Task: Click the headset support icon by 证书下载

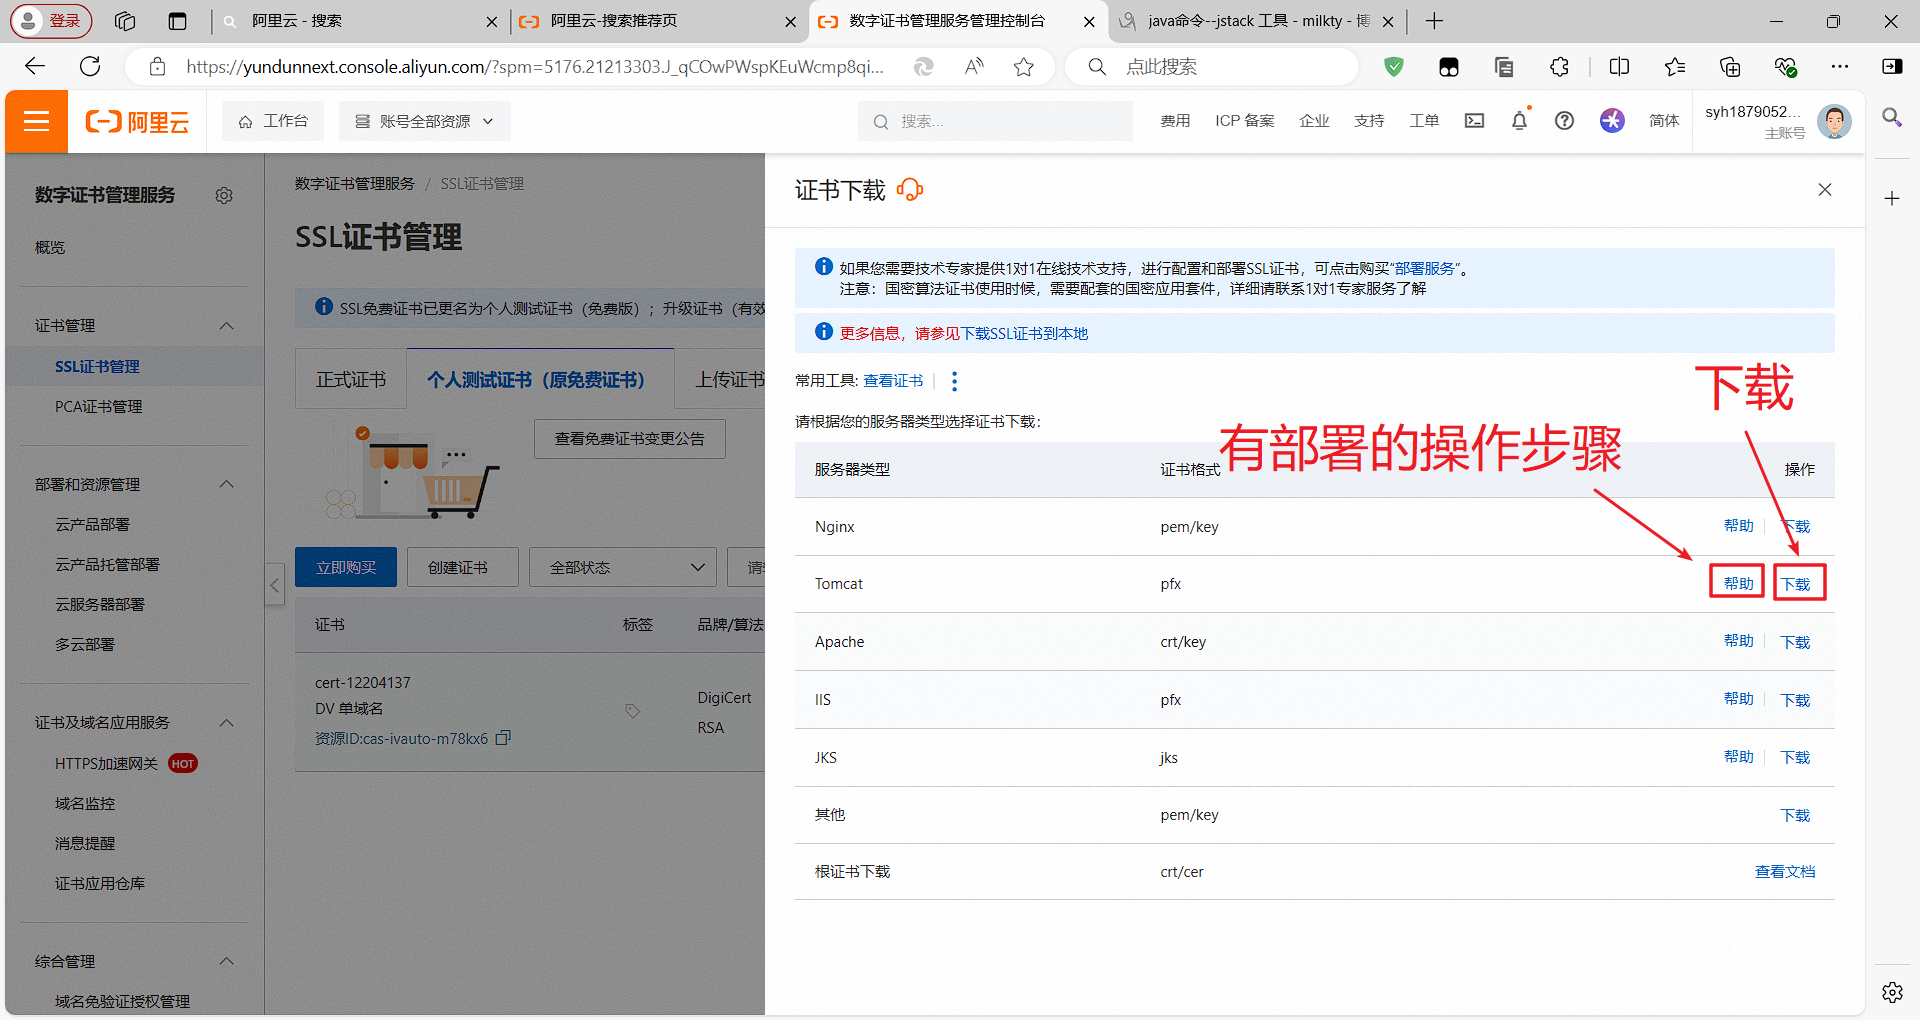Action: pyautogui.click(x=910, y=190)
